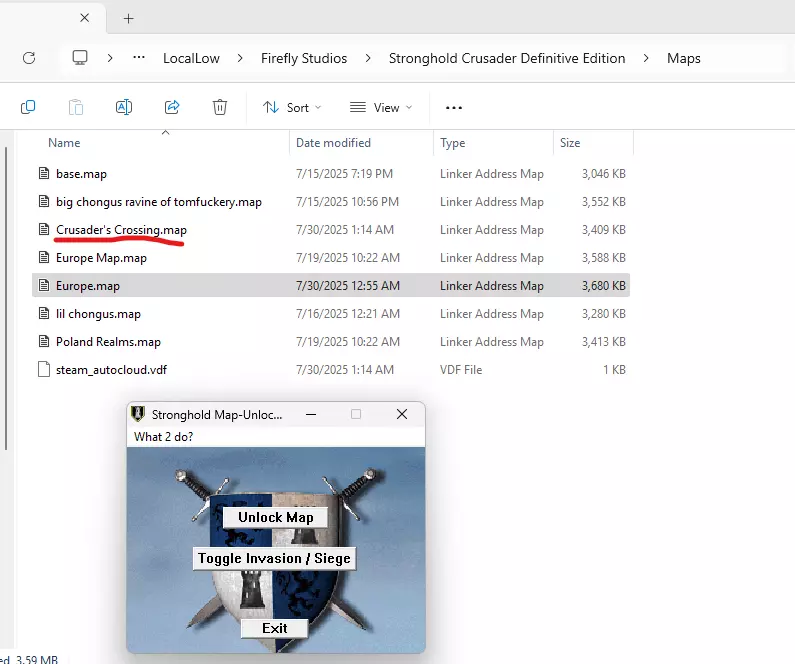
Task: Click the Exit button in Map-Unlocker
Action: pyautogui.click(x=274, y=628)
